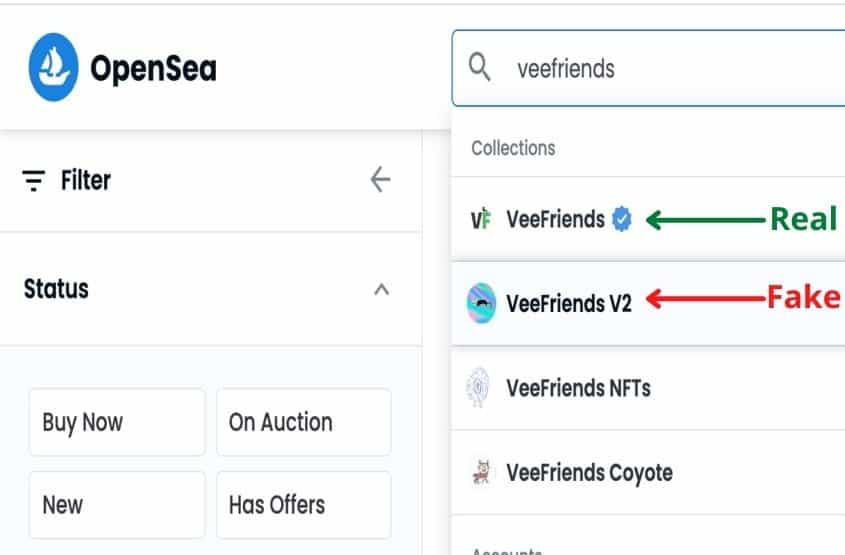Toggle the On Auction status filter
The width and height of the screenshot is (845, 555).
coord(304,422)
